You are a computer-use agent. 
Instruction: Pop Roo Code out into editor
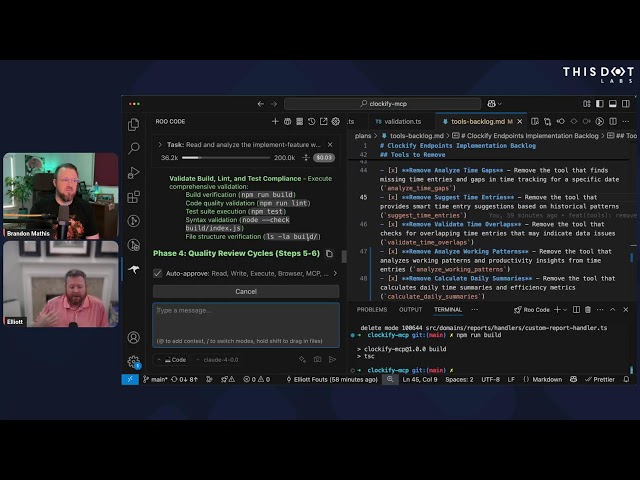point(324,122)
